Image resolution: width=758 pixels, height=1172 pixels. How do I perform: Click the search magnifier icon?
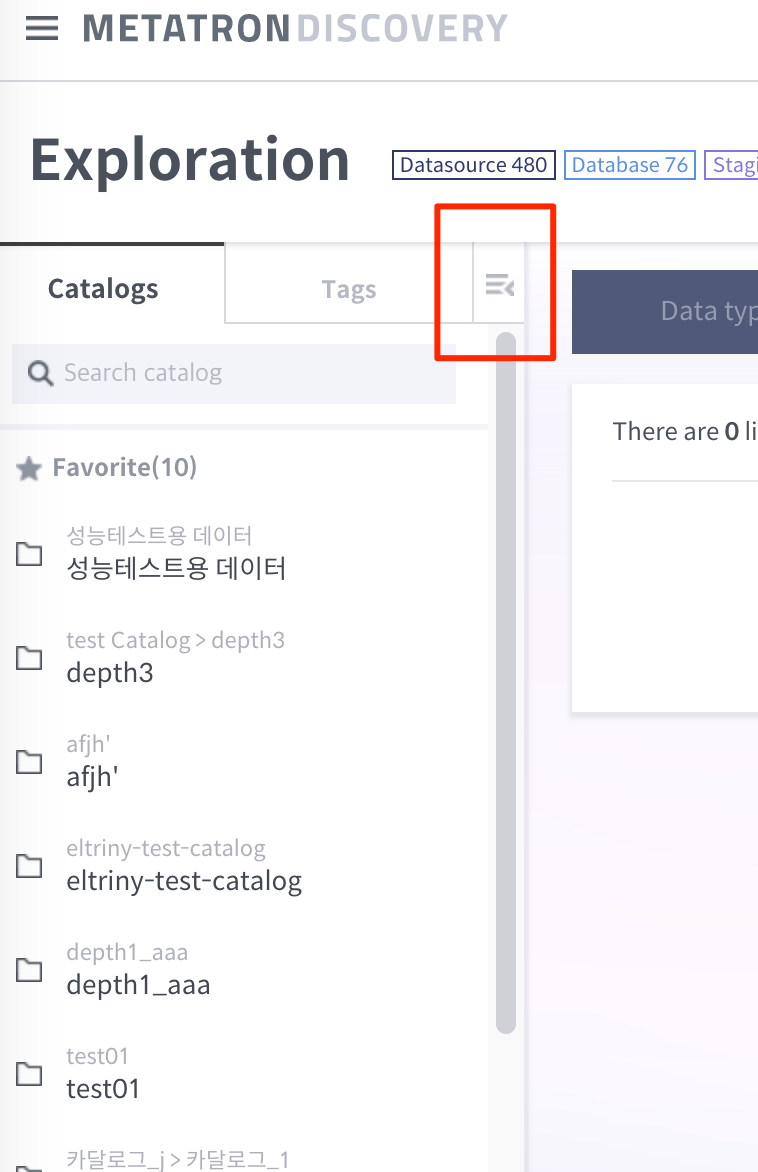tap(40, 372)
